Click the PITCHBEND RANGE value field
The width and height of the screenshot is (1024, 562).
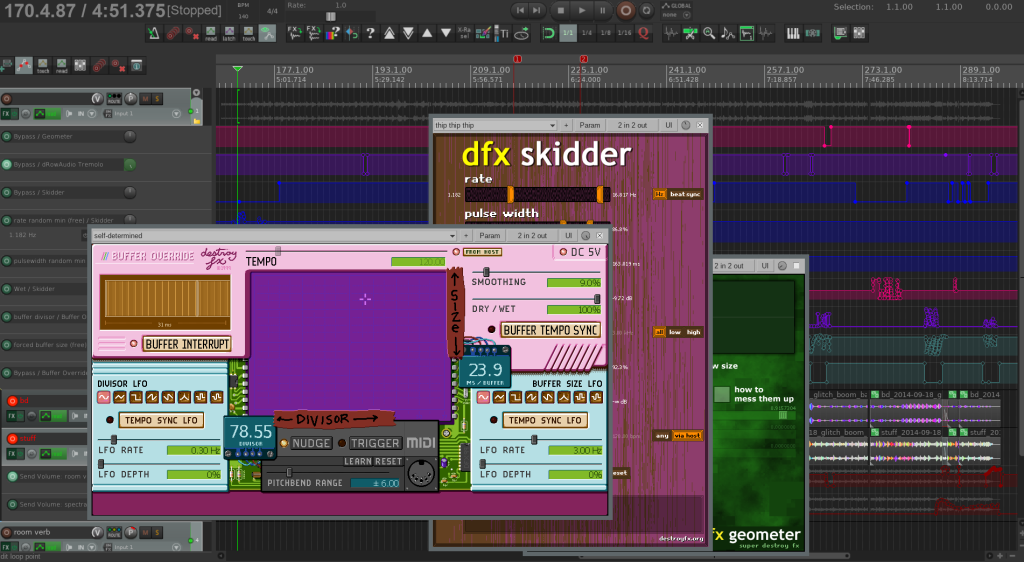(x=376, y=484)
